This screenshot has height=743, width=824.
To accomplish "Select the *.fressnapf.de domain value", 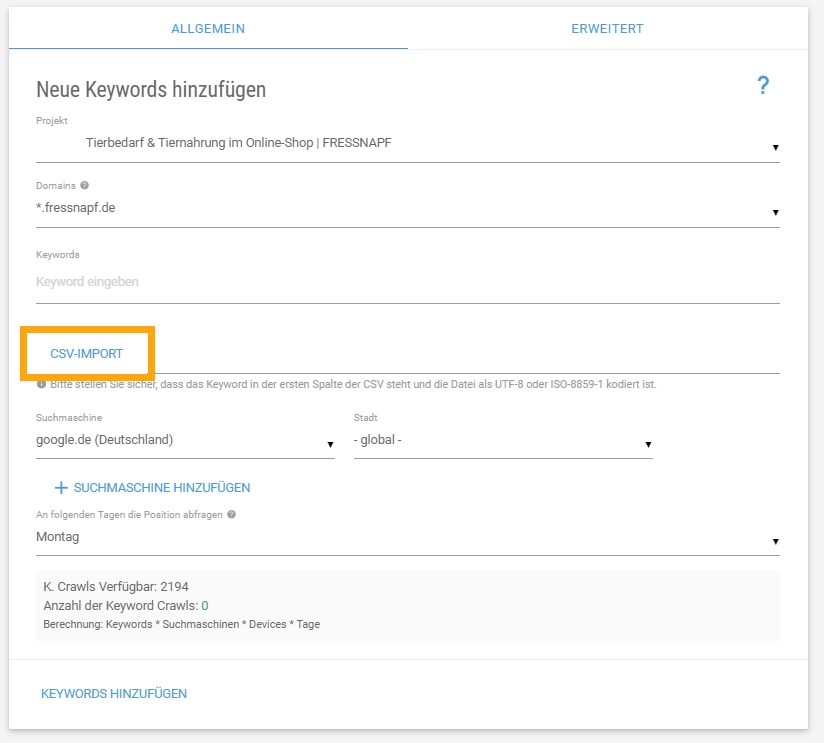I will pyautogui.click(x=76, y=208).
